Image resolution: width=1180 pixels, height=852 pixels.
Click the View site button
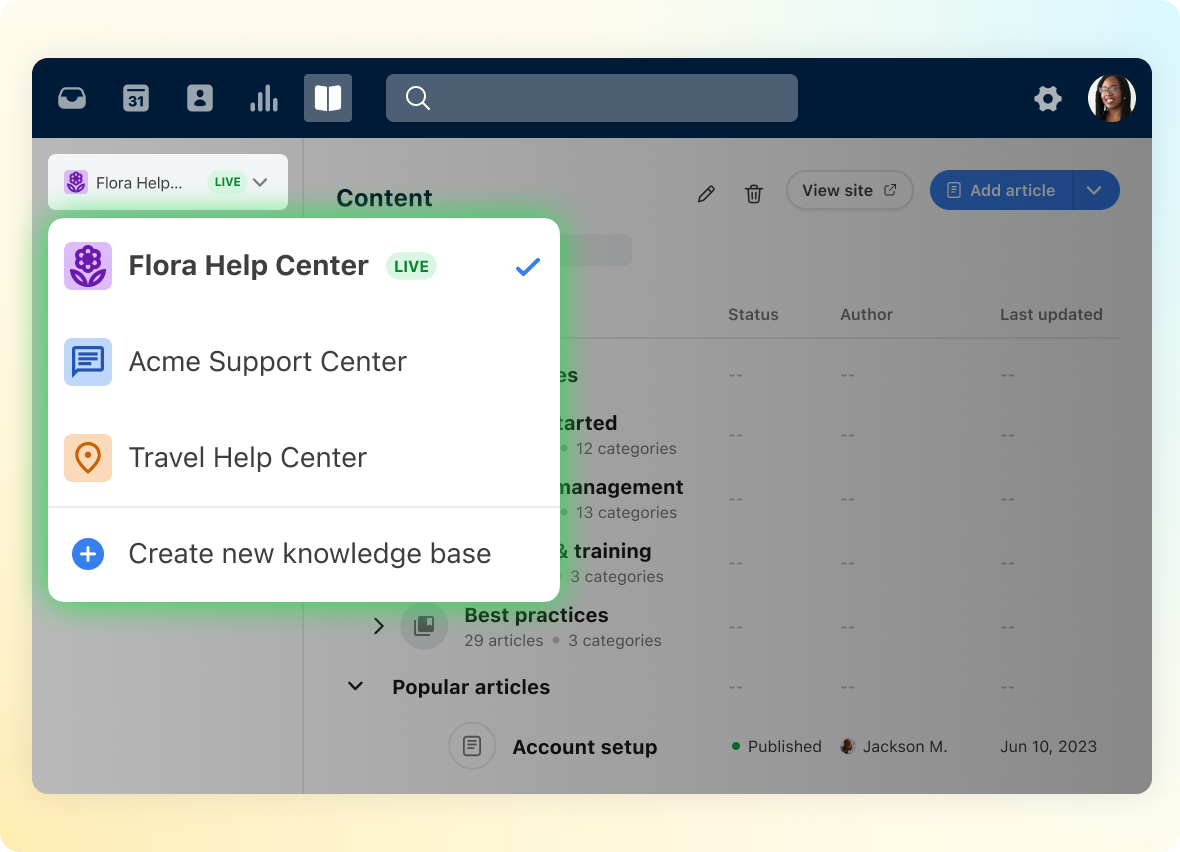click(x=849, y=190)
